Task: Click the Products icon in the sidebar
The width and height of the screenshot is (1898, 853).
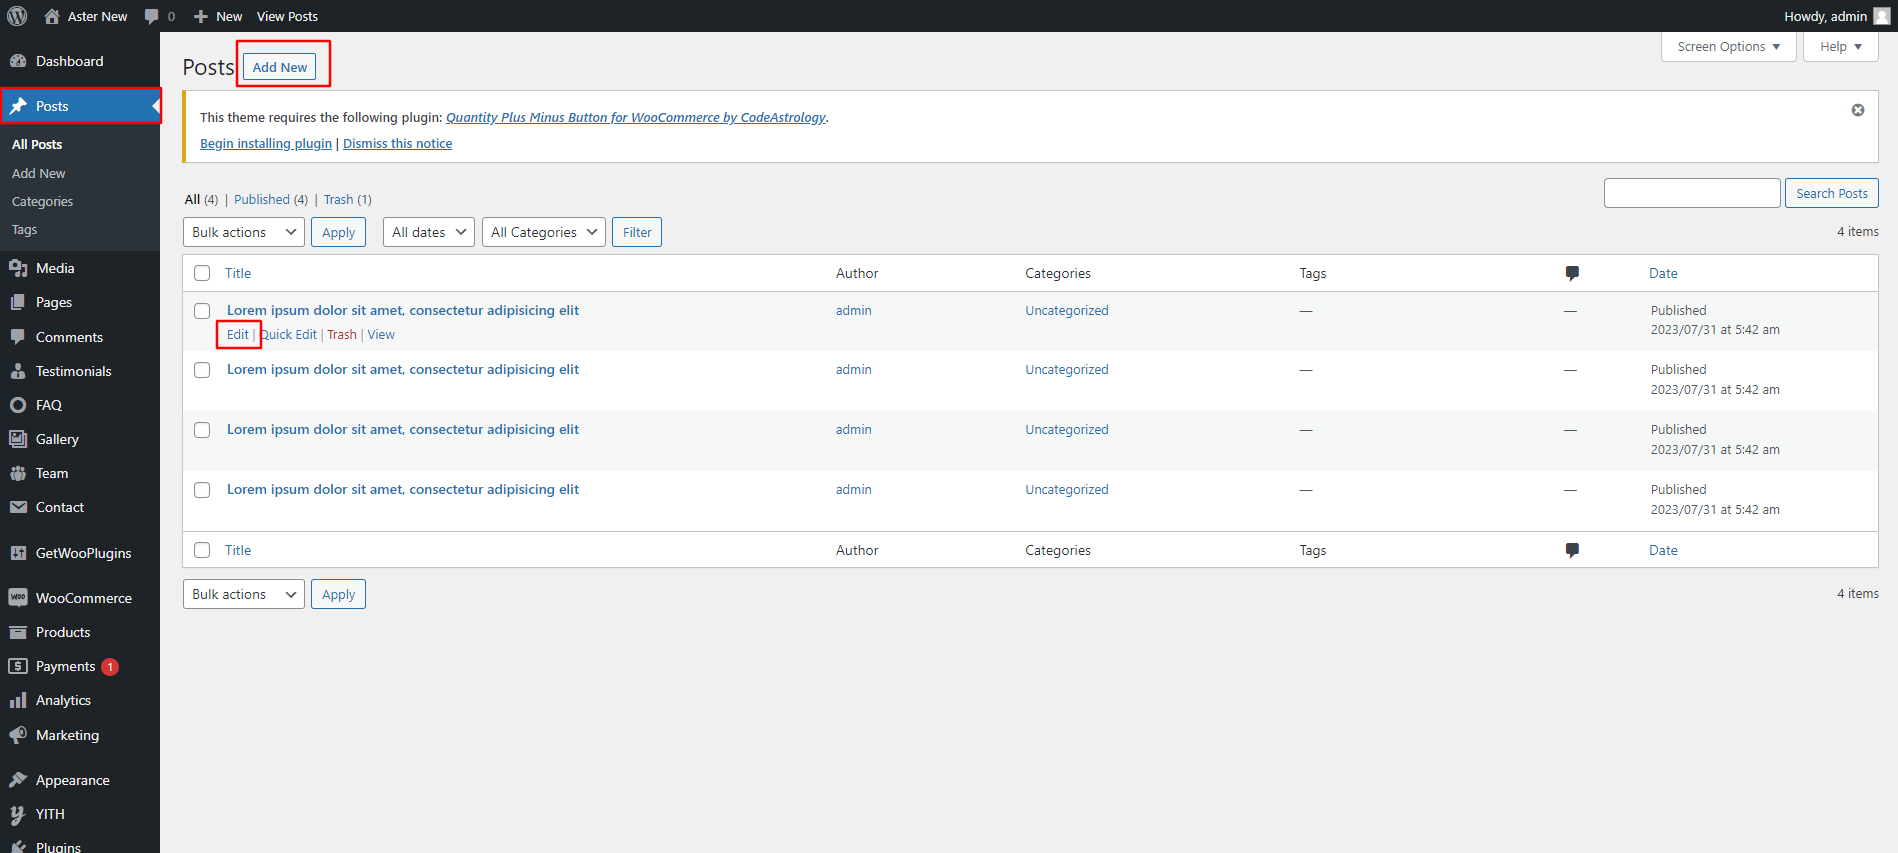Action: pyautogui.click(x=18, y=632)
